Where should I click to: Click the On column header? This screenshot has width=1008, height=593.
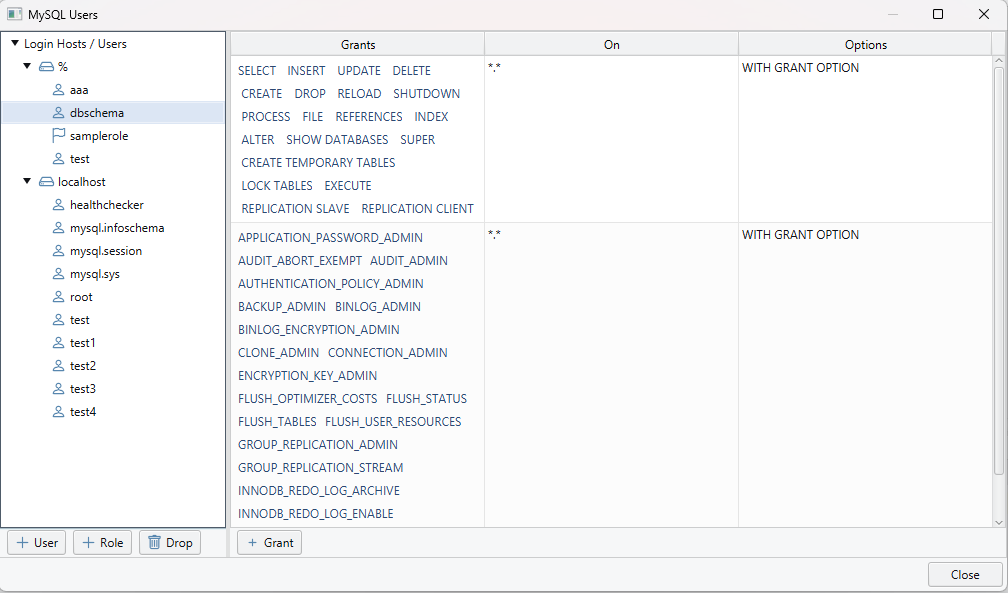(611, 44)
